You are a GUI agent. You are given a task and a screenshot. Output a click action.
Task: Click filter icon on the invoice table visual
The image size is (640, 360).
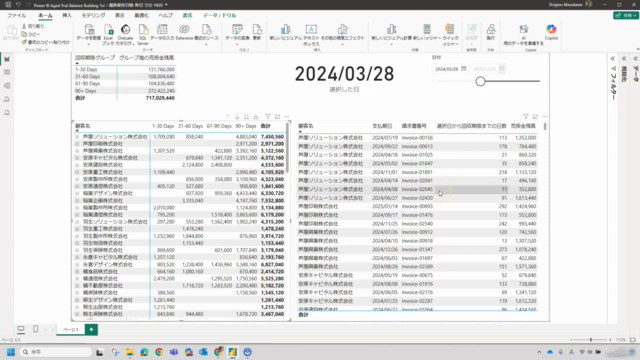pos(526,117)
